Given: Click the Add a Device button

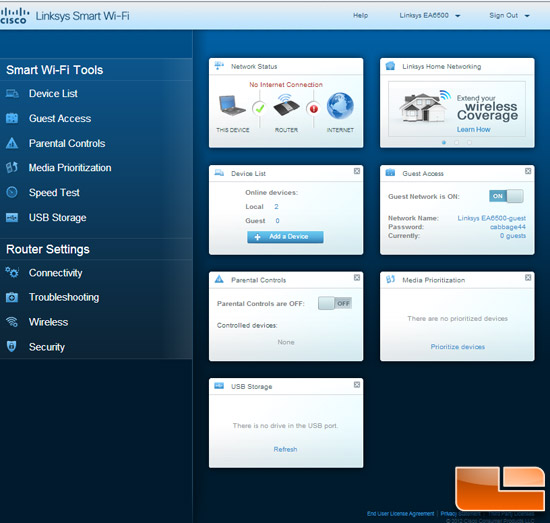Looking at the screenshot, I should (x=285, y=237).
